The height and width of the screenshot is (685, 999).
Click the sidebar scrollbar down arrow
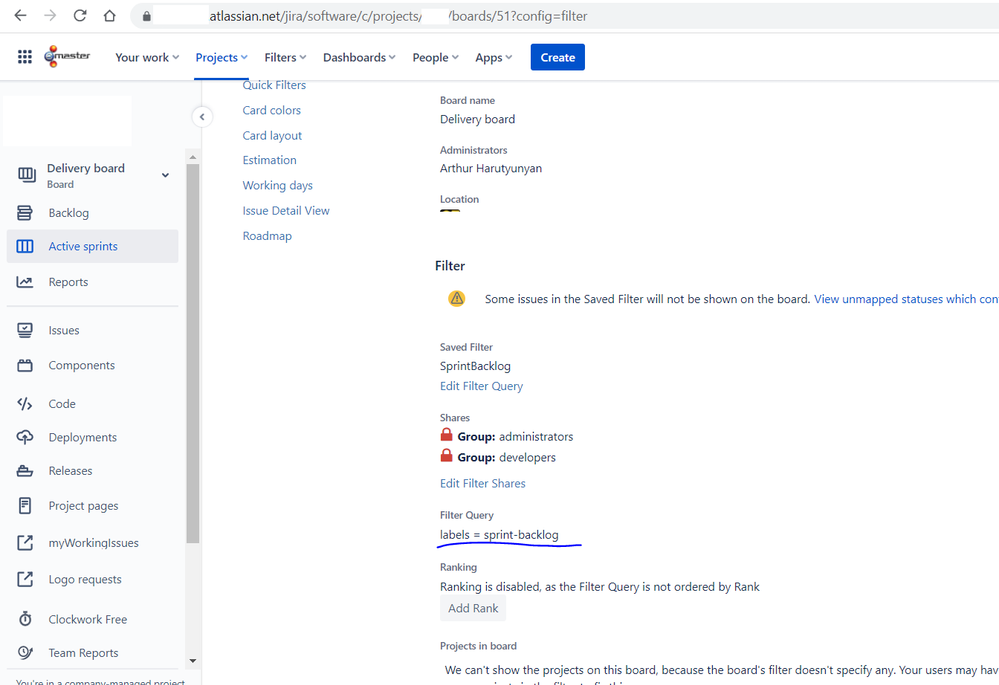coord(193,661)
